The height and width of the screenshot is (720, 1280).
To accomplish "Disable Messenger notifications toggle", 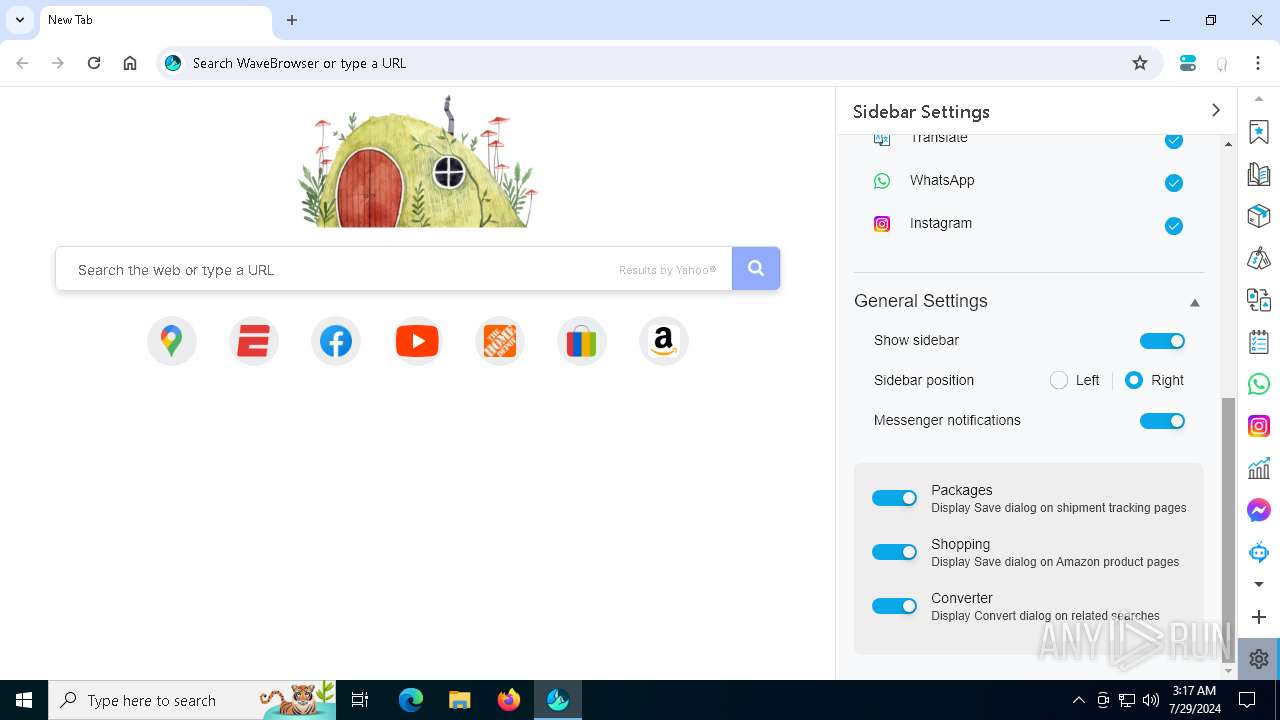I will pyautogui.click(x=1162, y=421).
